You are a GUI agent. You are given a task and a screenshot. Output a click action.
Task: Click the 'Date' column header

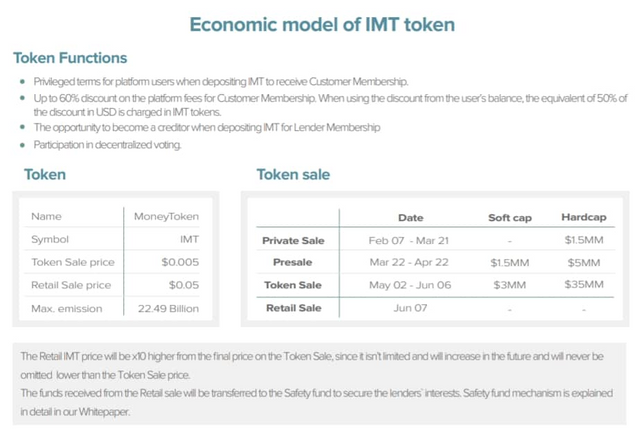point(410,218)
